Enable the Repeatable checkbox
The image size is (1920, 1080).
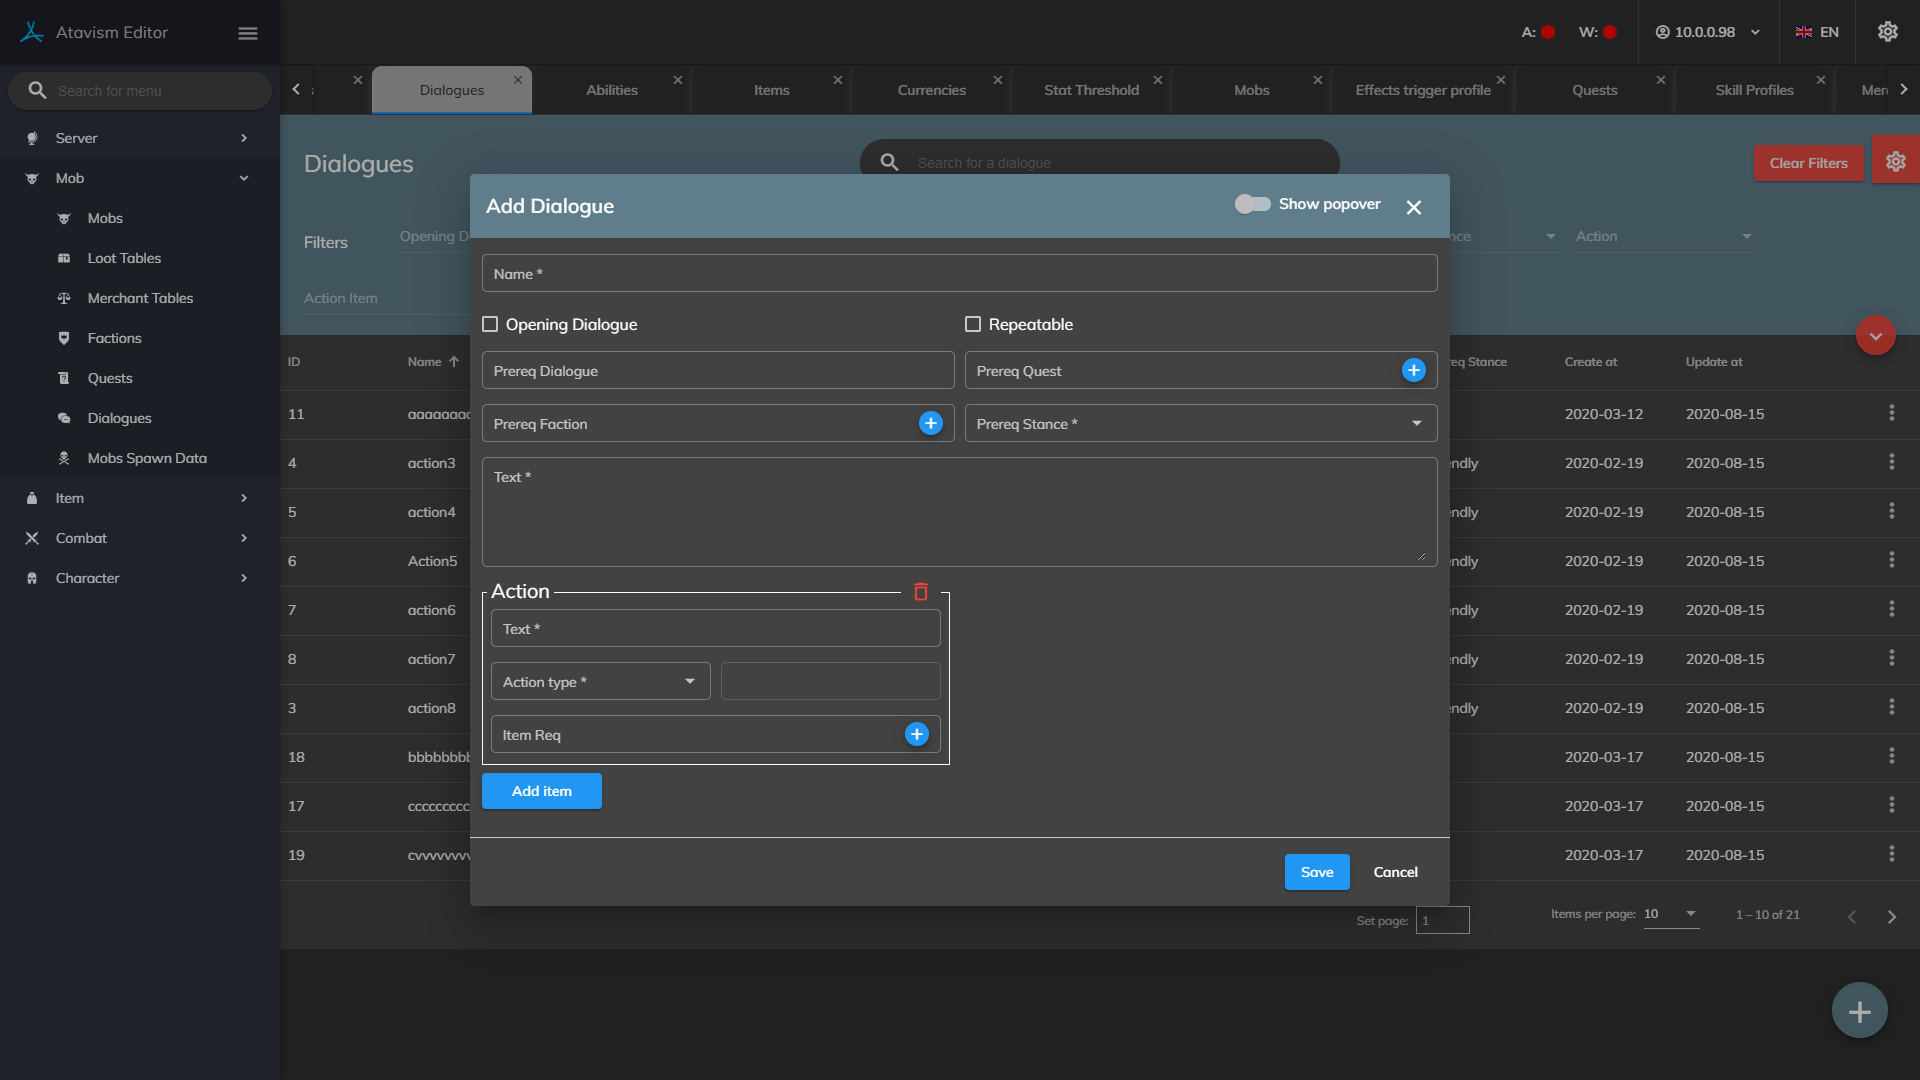973,324
